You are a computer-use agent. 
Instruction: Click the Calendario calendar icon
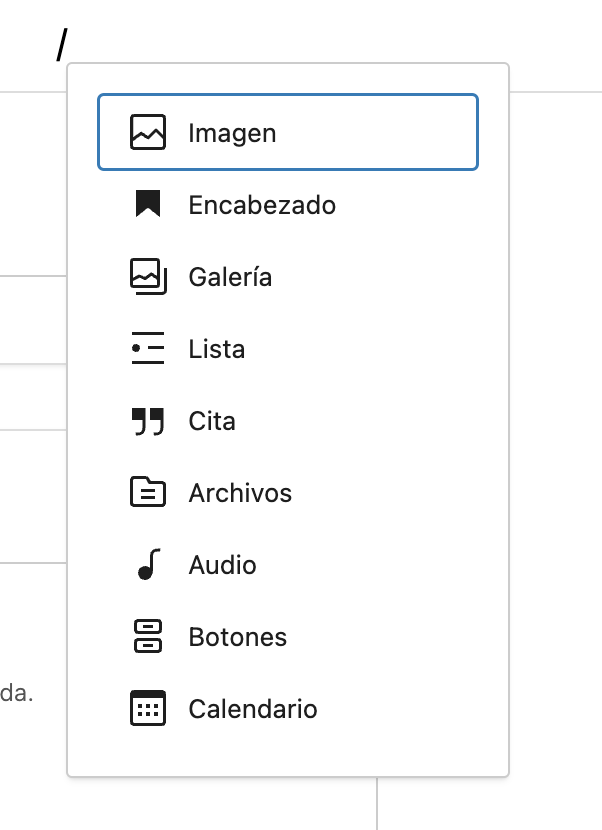coord(148,709)
